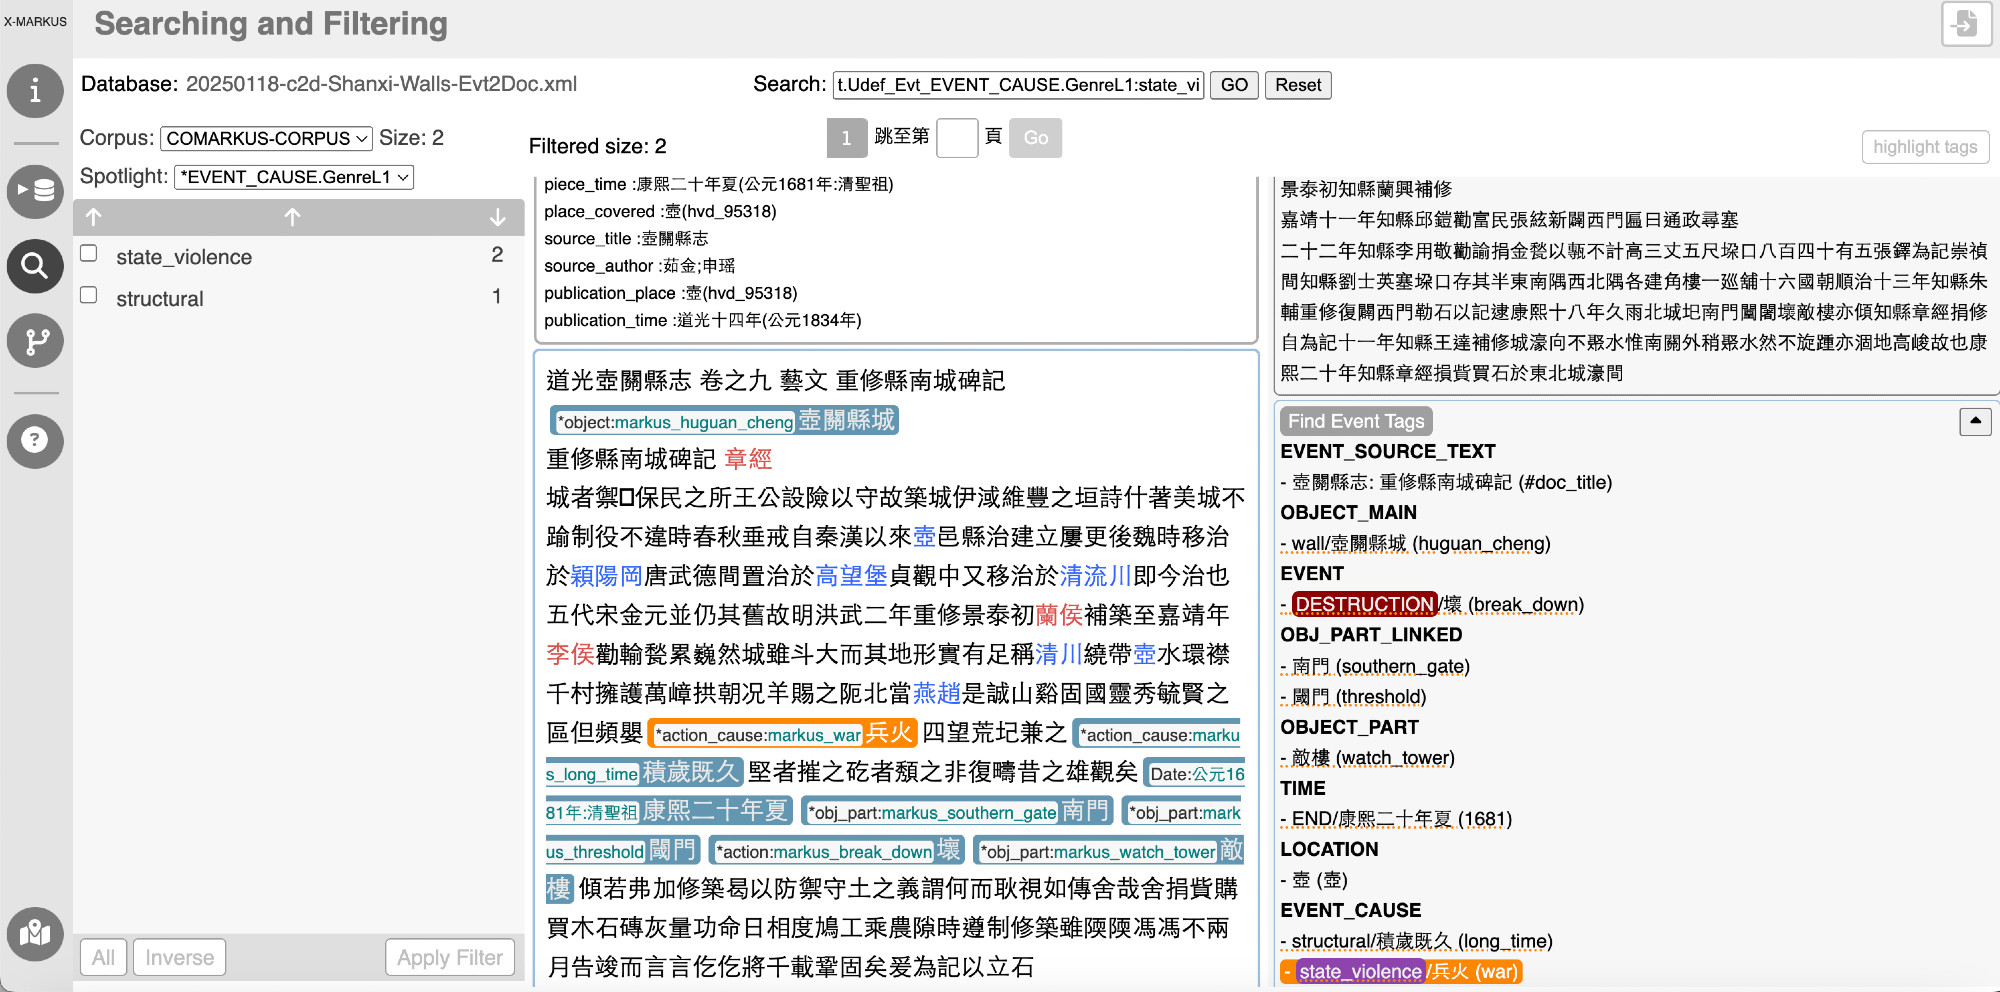The height and width of the screenshot is (992, 2000).
Task: Click the 壺關縣城 object tag
Action: [725, 420]
